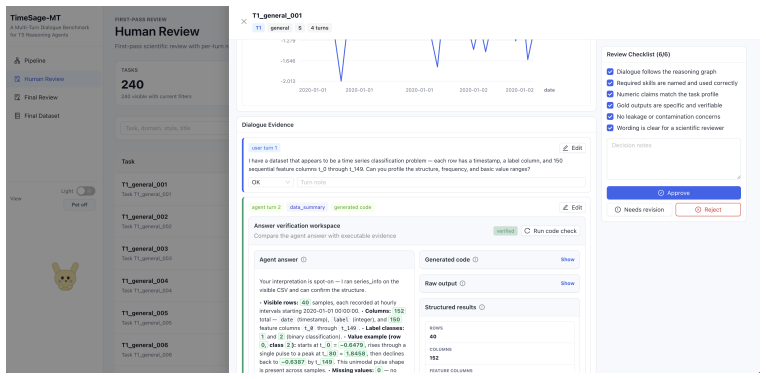Uncheck Gold outputs are specific and verifiable
Image resolution: width=766 pixels, height=379 pixels.
610,105
